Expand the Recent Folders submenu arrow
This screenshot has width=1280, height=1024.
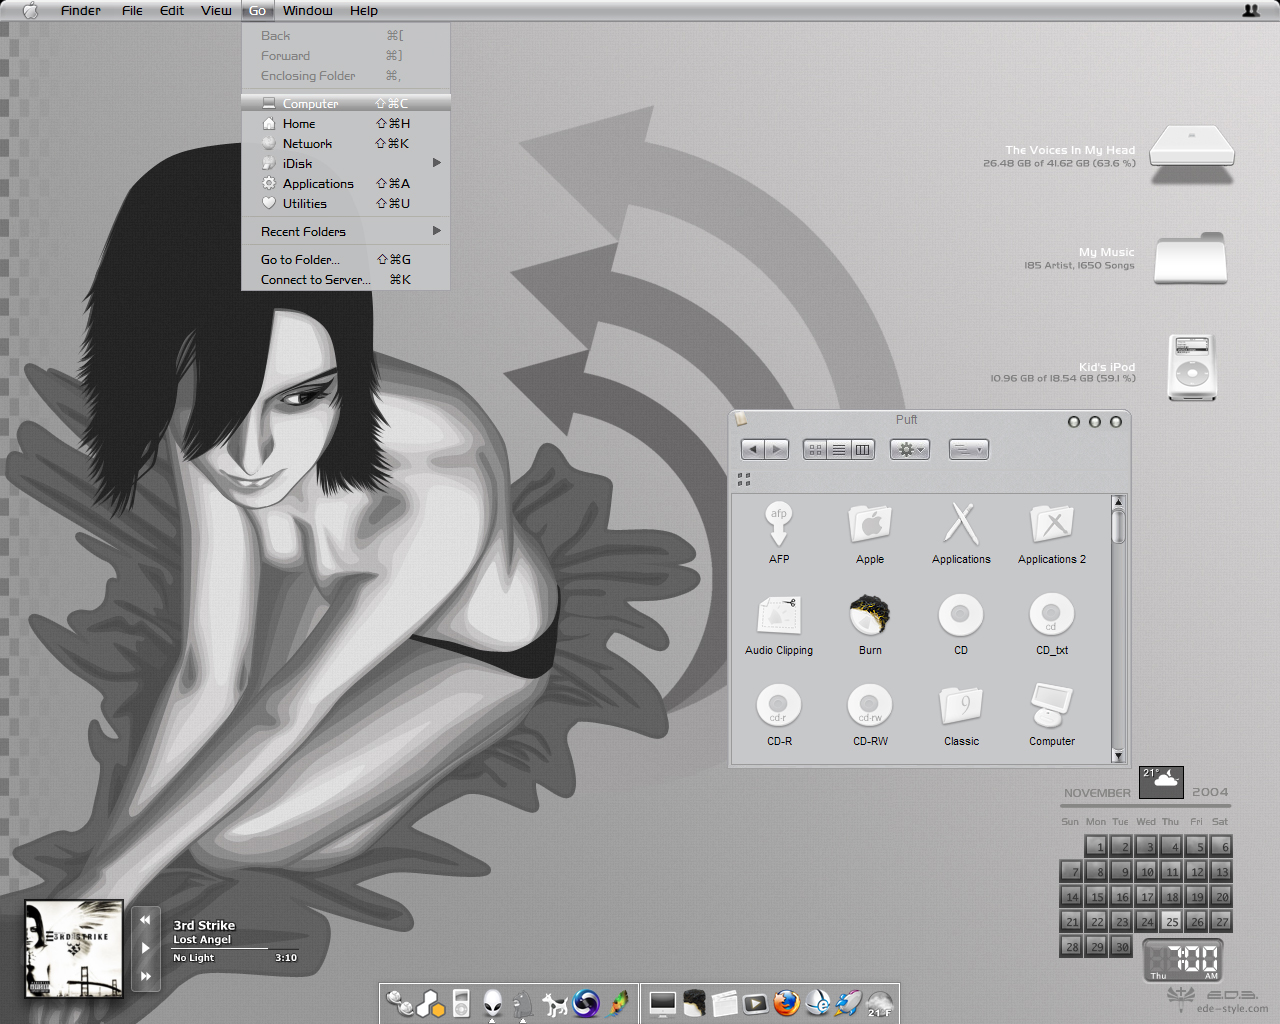437,231
